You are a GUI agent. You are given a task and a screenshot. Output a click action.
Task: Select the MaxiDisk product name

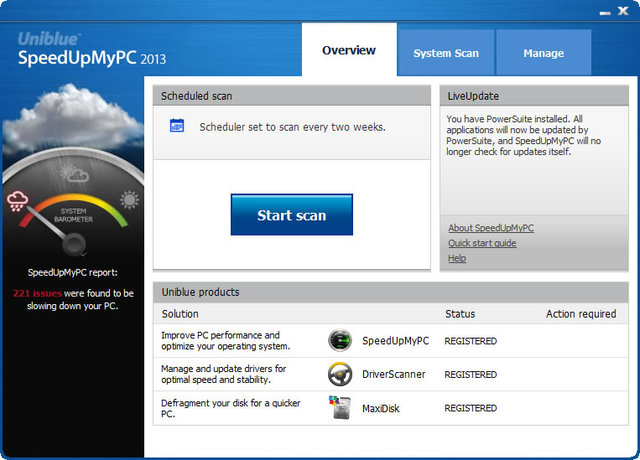(381, 408)
